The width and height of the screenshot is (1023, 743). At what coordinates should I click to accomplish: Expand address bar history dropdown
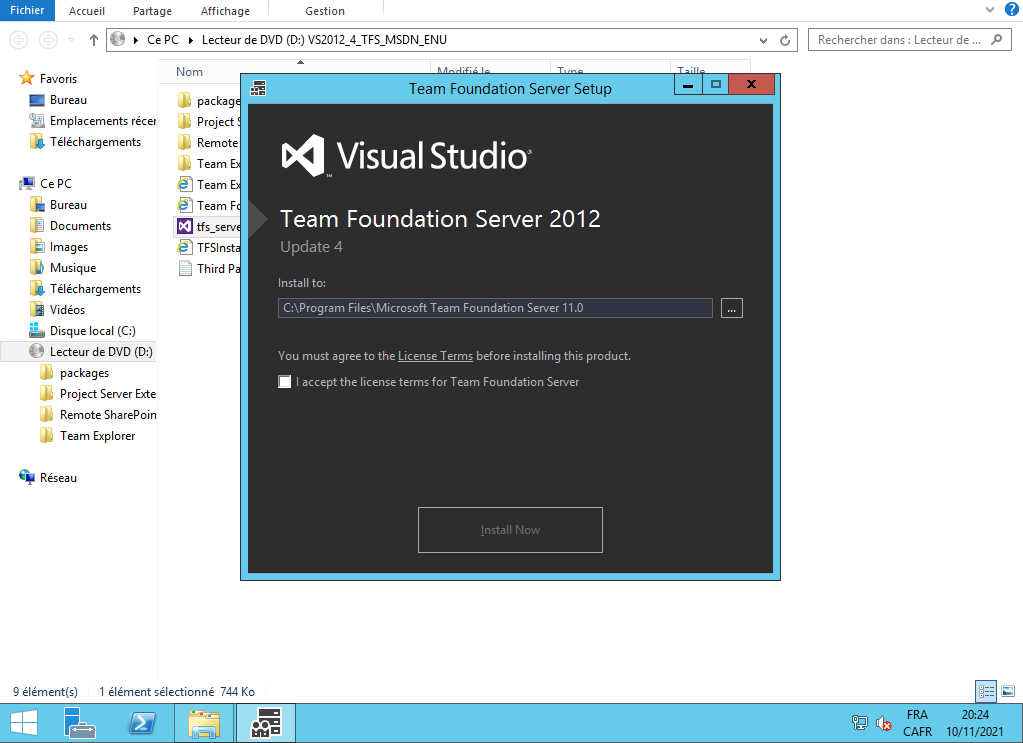coord(764,40)
